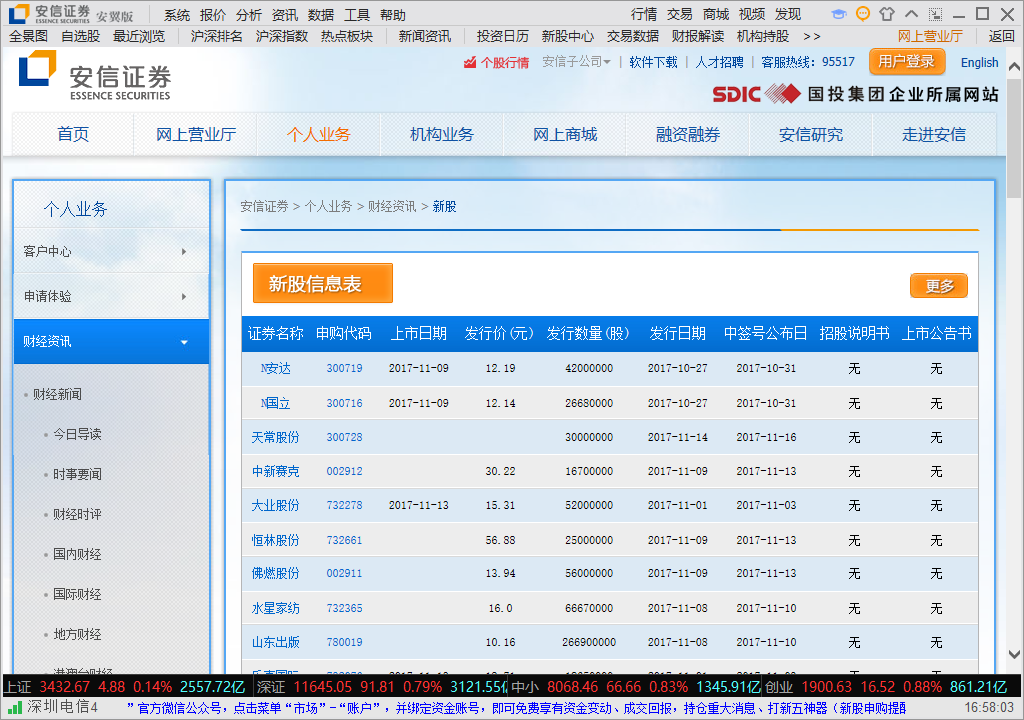Switch to mini window mode with the dotted-square icon

[936, 14]
